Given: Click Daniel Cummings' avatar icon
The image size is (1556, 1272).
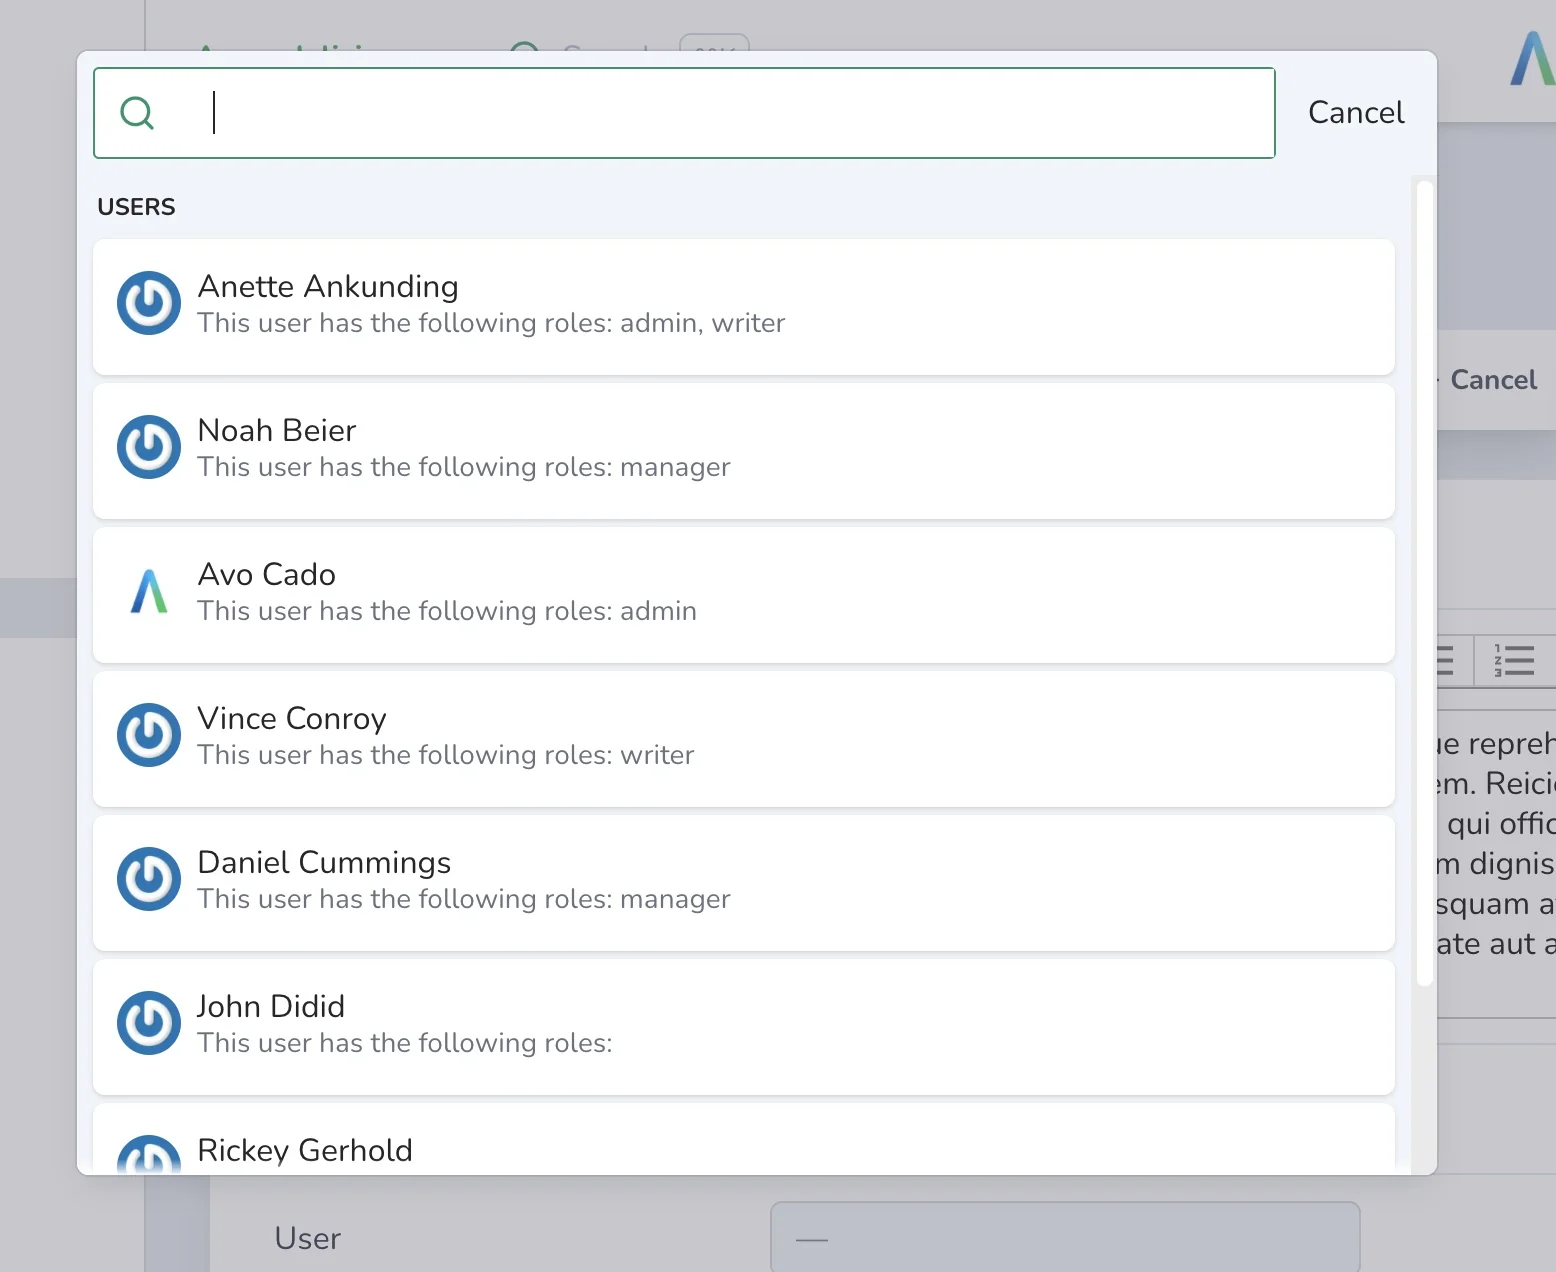Looking at the screenshot, I should tap(149, 879).
